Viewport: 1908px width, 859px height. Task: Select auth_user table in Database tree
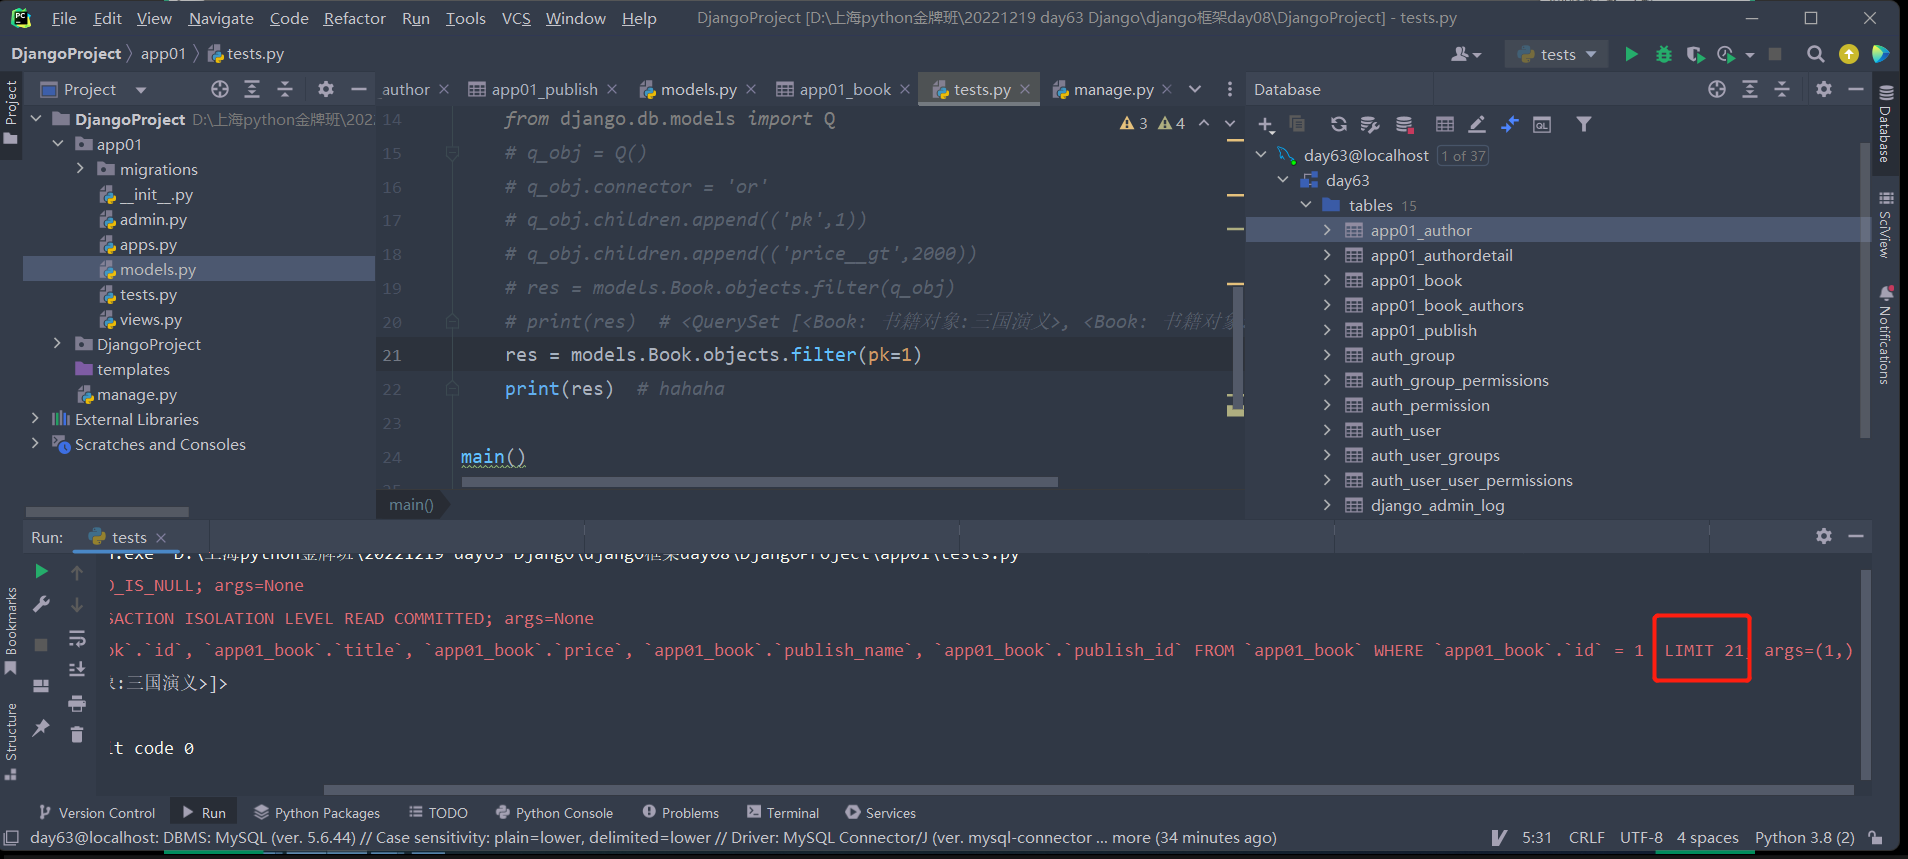1405,430
